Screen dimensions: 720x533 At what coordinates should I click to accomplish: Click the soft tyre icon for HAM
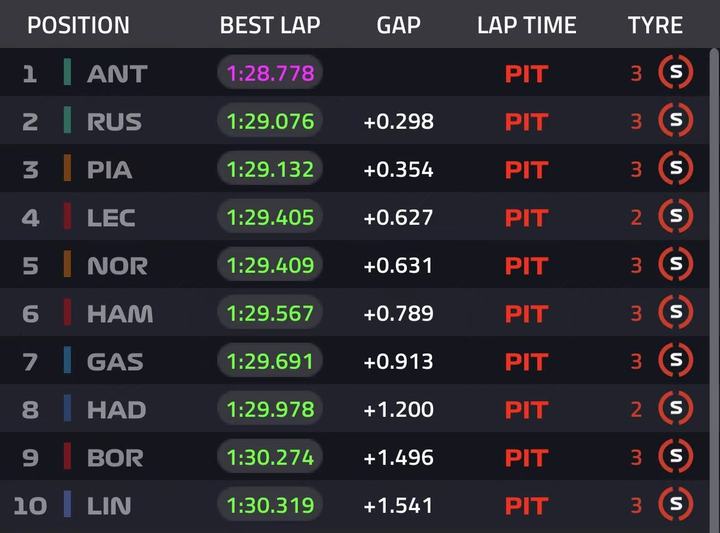point(675,313)
